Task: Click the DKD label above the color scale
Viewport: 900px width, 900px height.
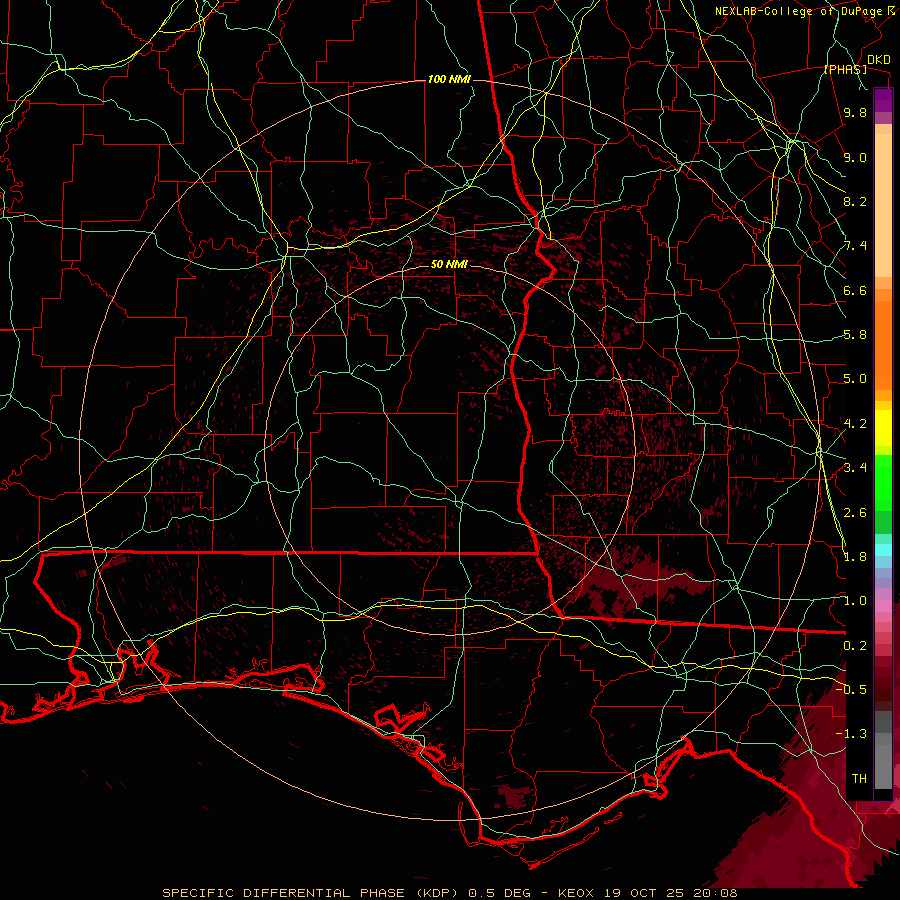Action: pyautogui.click(x=879, y=60)
